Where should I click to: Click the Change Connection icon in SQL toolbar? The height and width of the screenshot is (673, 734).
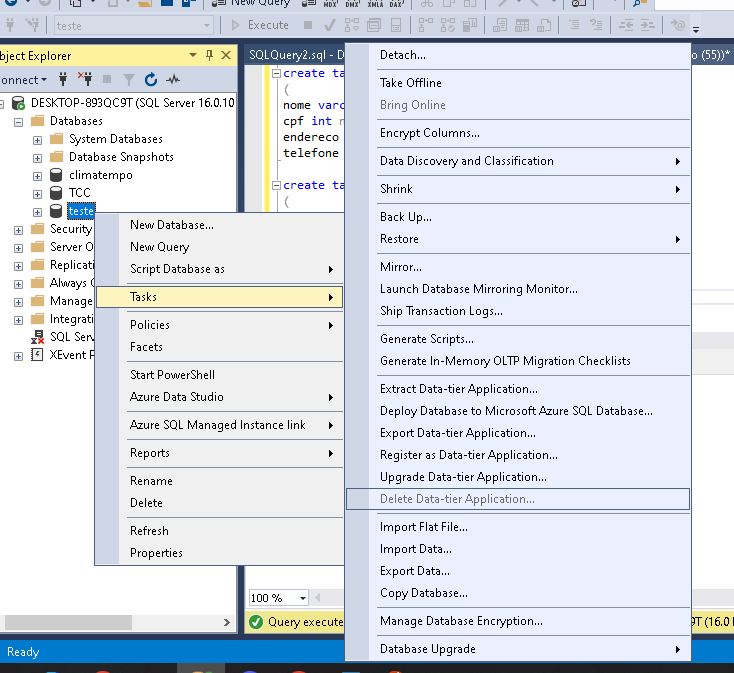click(32, 25)
